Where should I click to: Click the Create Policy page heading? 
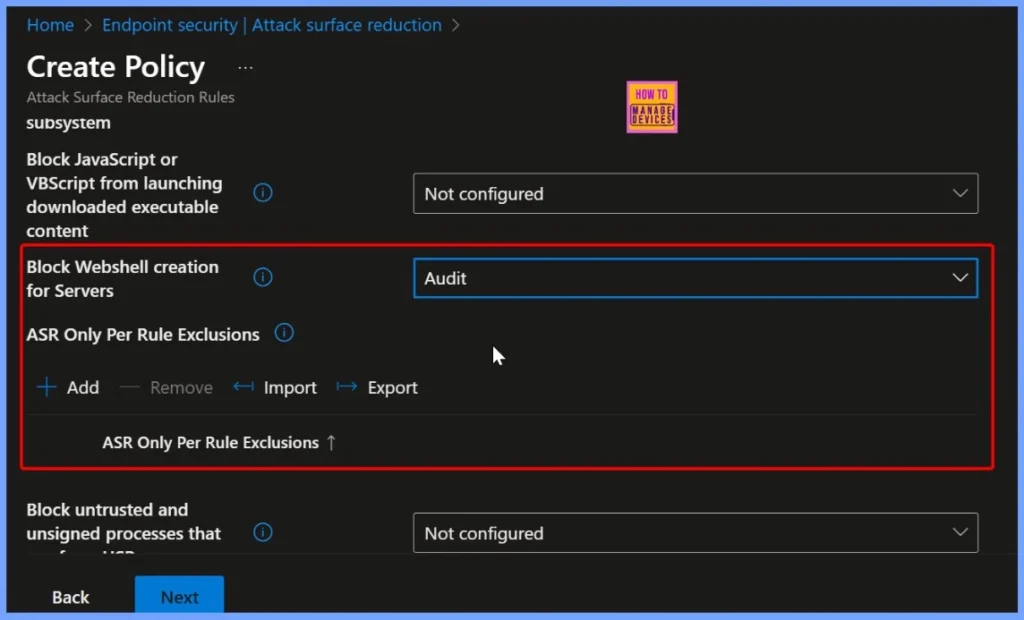click(x=115, y=67)
